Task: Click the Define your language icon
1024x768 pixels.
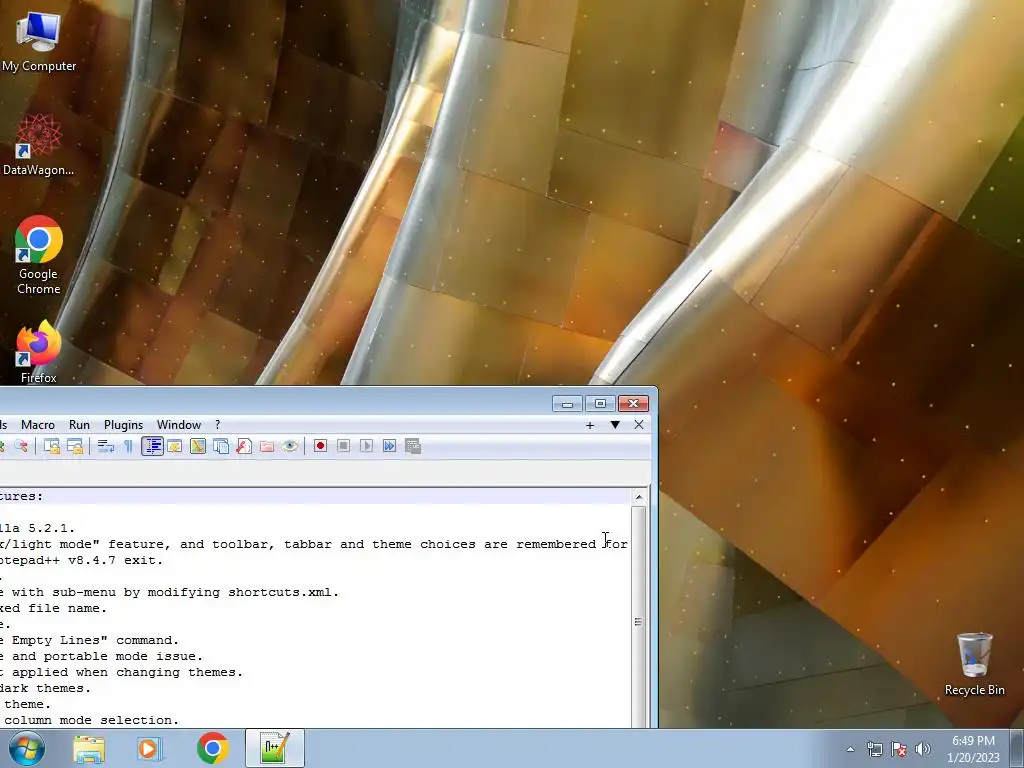Action: click(x=174, y=446)
